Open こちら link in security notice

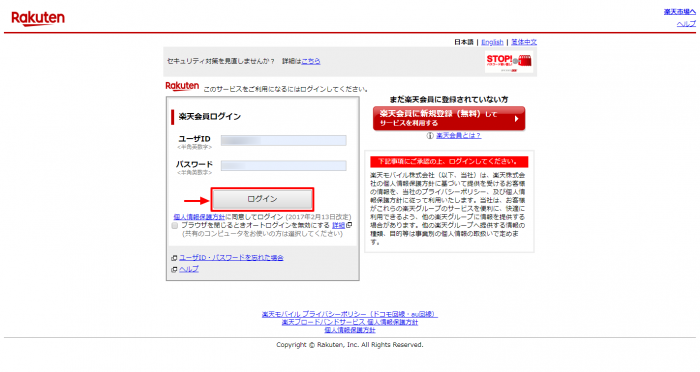click(x=311, y=61)
